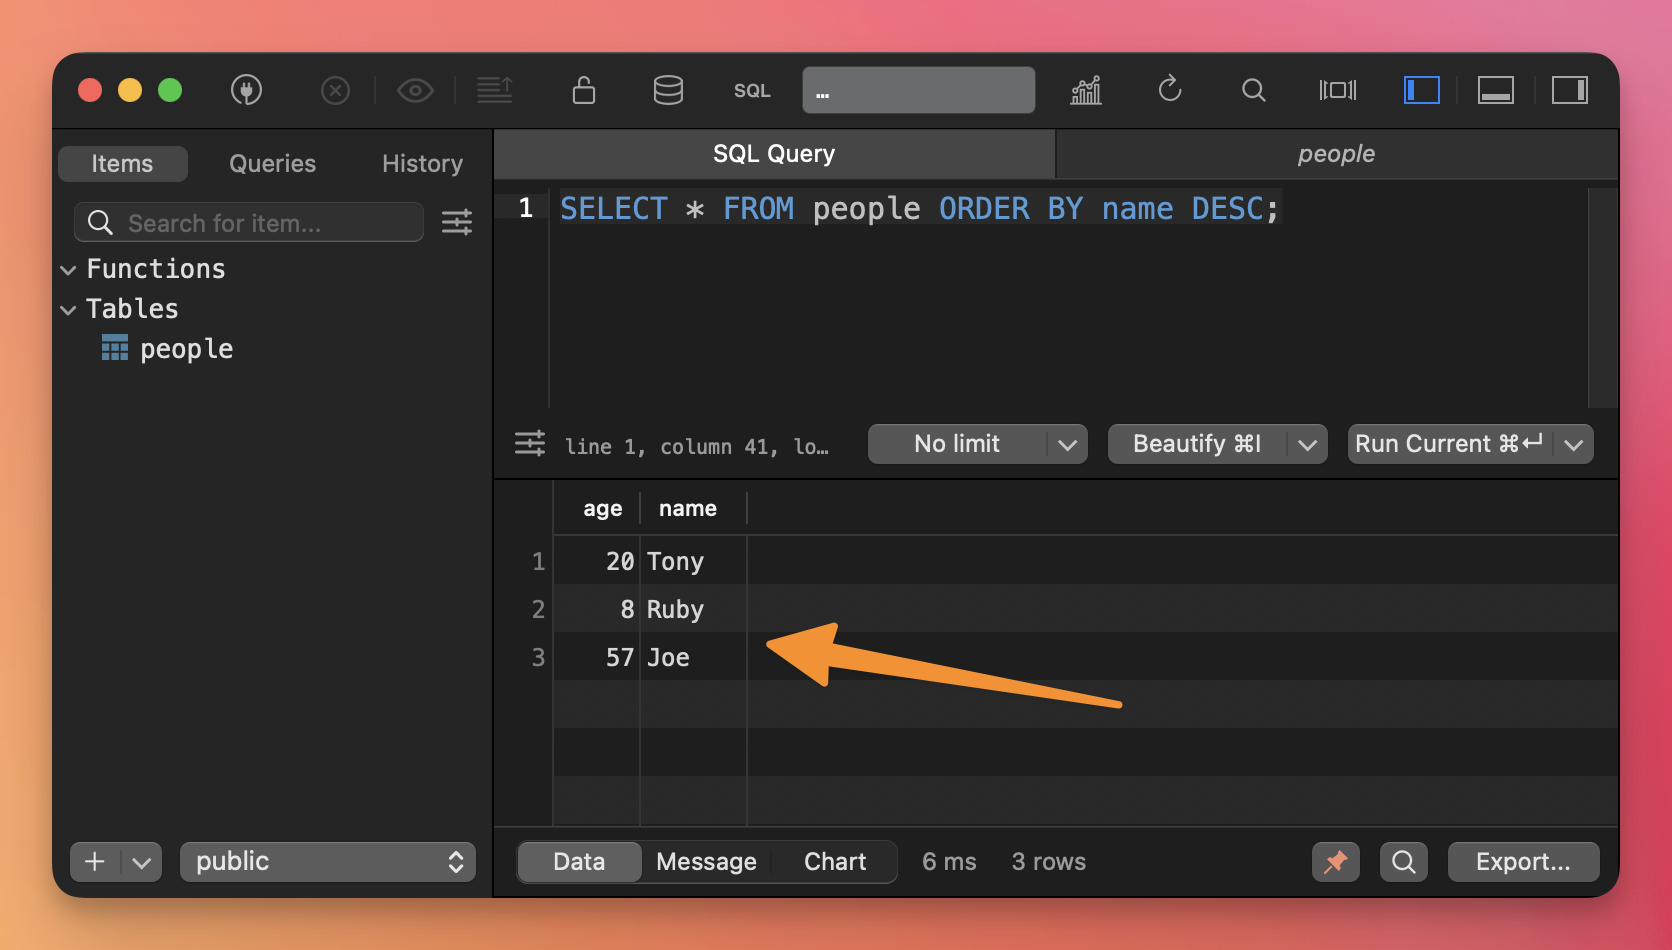Image resolution: width=1672 pixels, height=950 pixels.
Task: Click the connection plug icon in toolbar
Action: pyautogui.click(x=246, y=91)
